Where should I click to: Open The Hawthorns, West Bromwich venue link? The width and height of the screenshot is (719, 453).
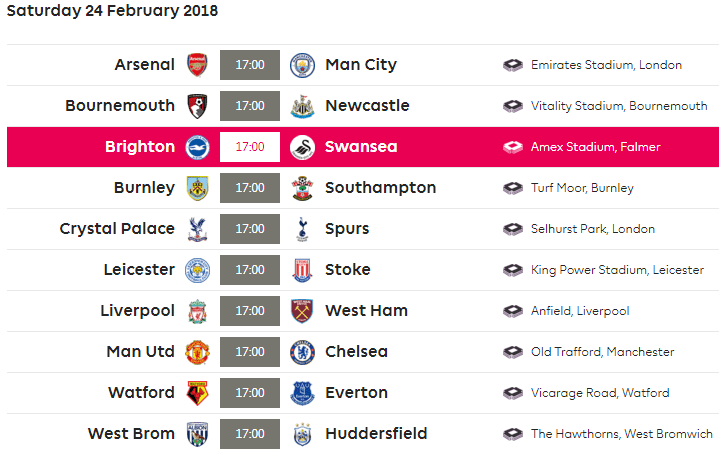tap(622, 434)
